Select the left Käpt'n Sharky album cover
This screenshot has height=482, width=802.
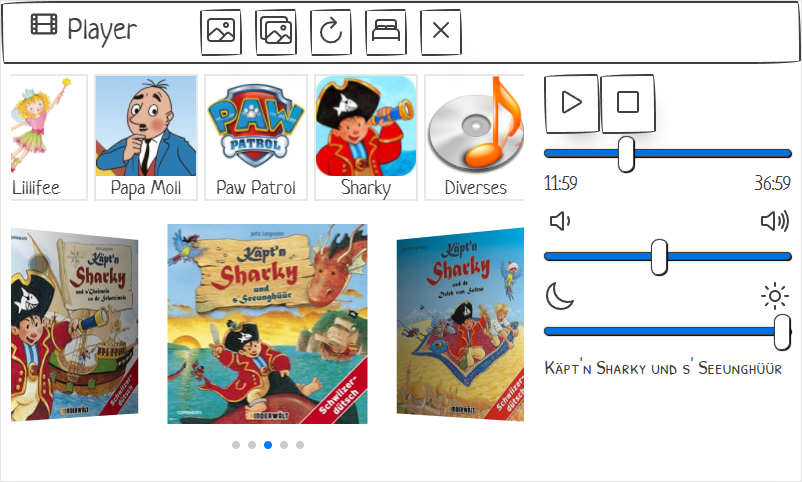[x=74, y=324]
